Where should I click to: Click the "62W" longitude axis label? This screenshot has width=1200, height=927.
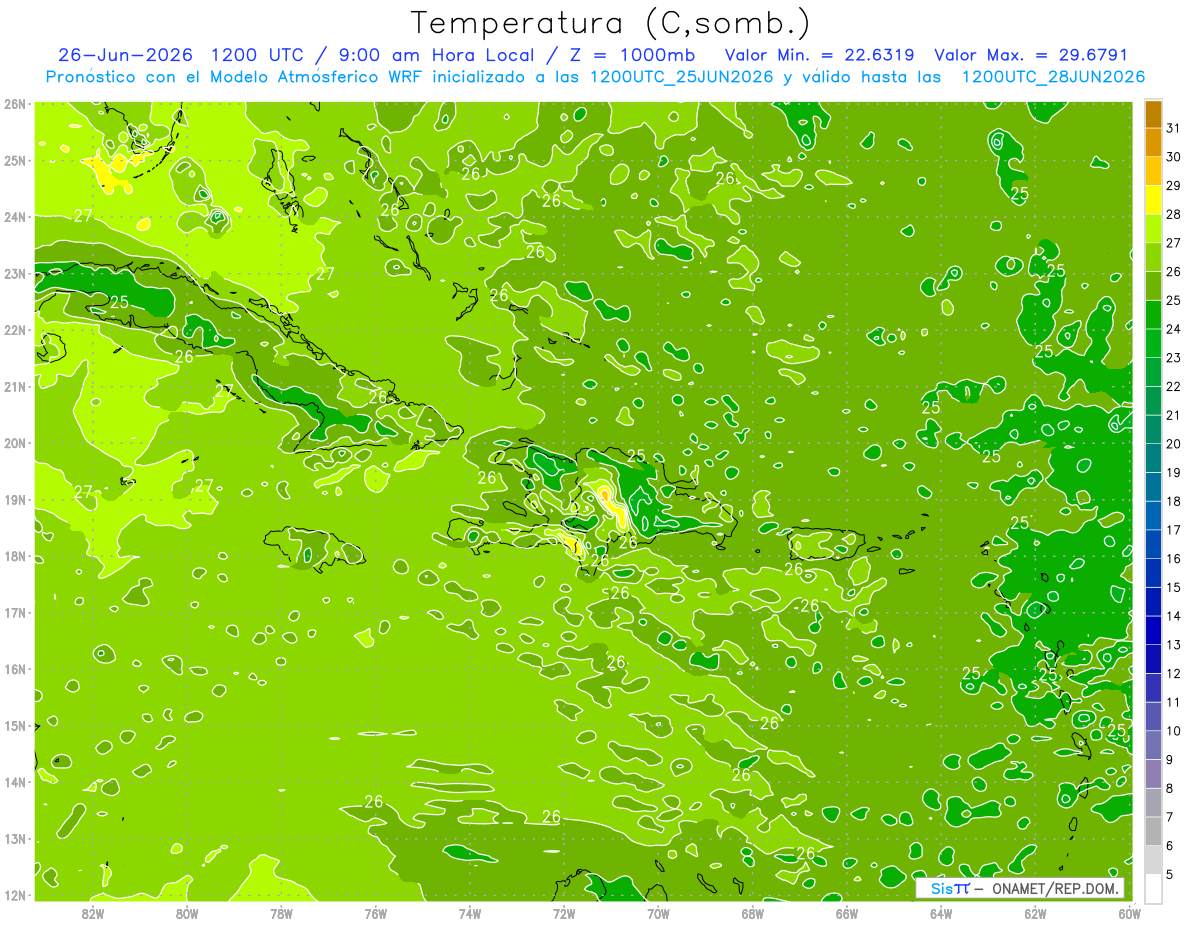point(1035,914)
